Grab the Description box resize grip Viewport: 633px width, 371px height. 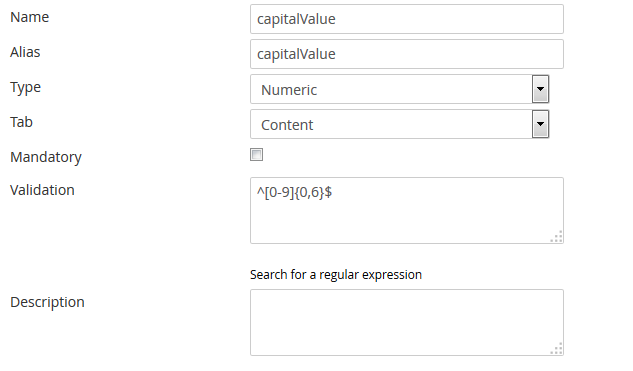556,349
